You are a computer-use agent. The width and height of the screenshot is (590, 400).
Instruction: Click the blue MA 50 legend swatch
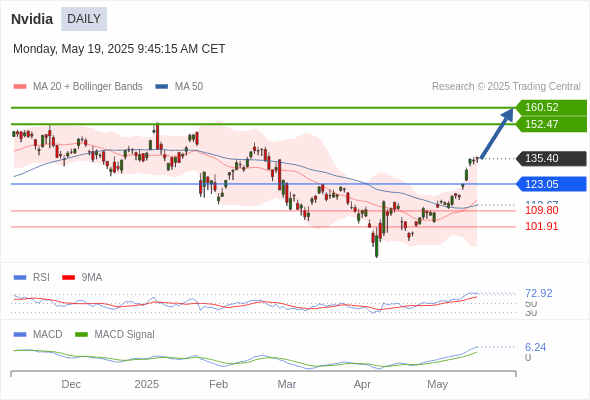click(x=162, y=87)
